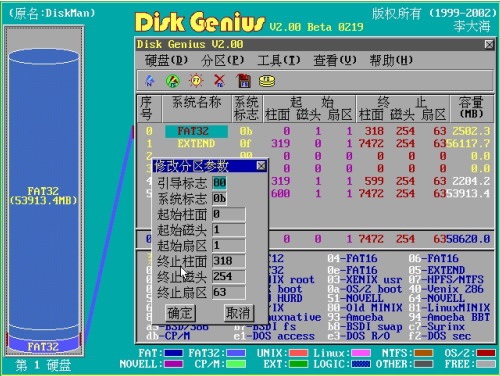The height and width of the screenshot is (376, 500).
Task: Click the sun-shaped F7 activate icon
Action: 196,81
